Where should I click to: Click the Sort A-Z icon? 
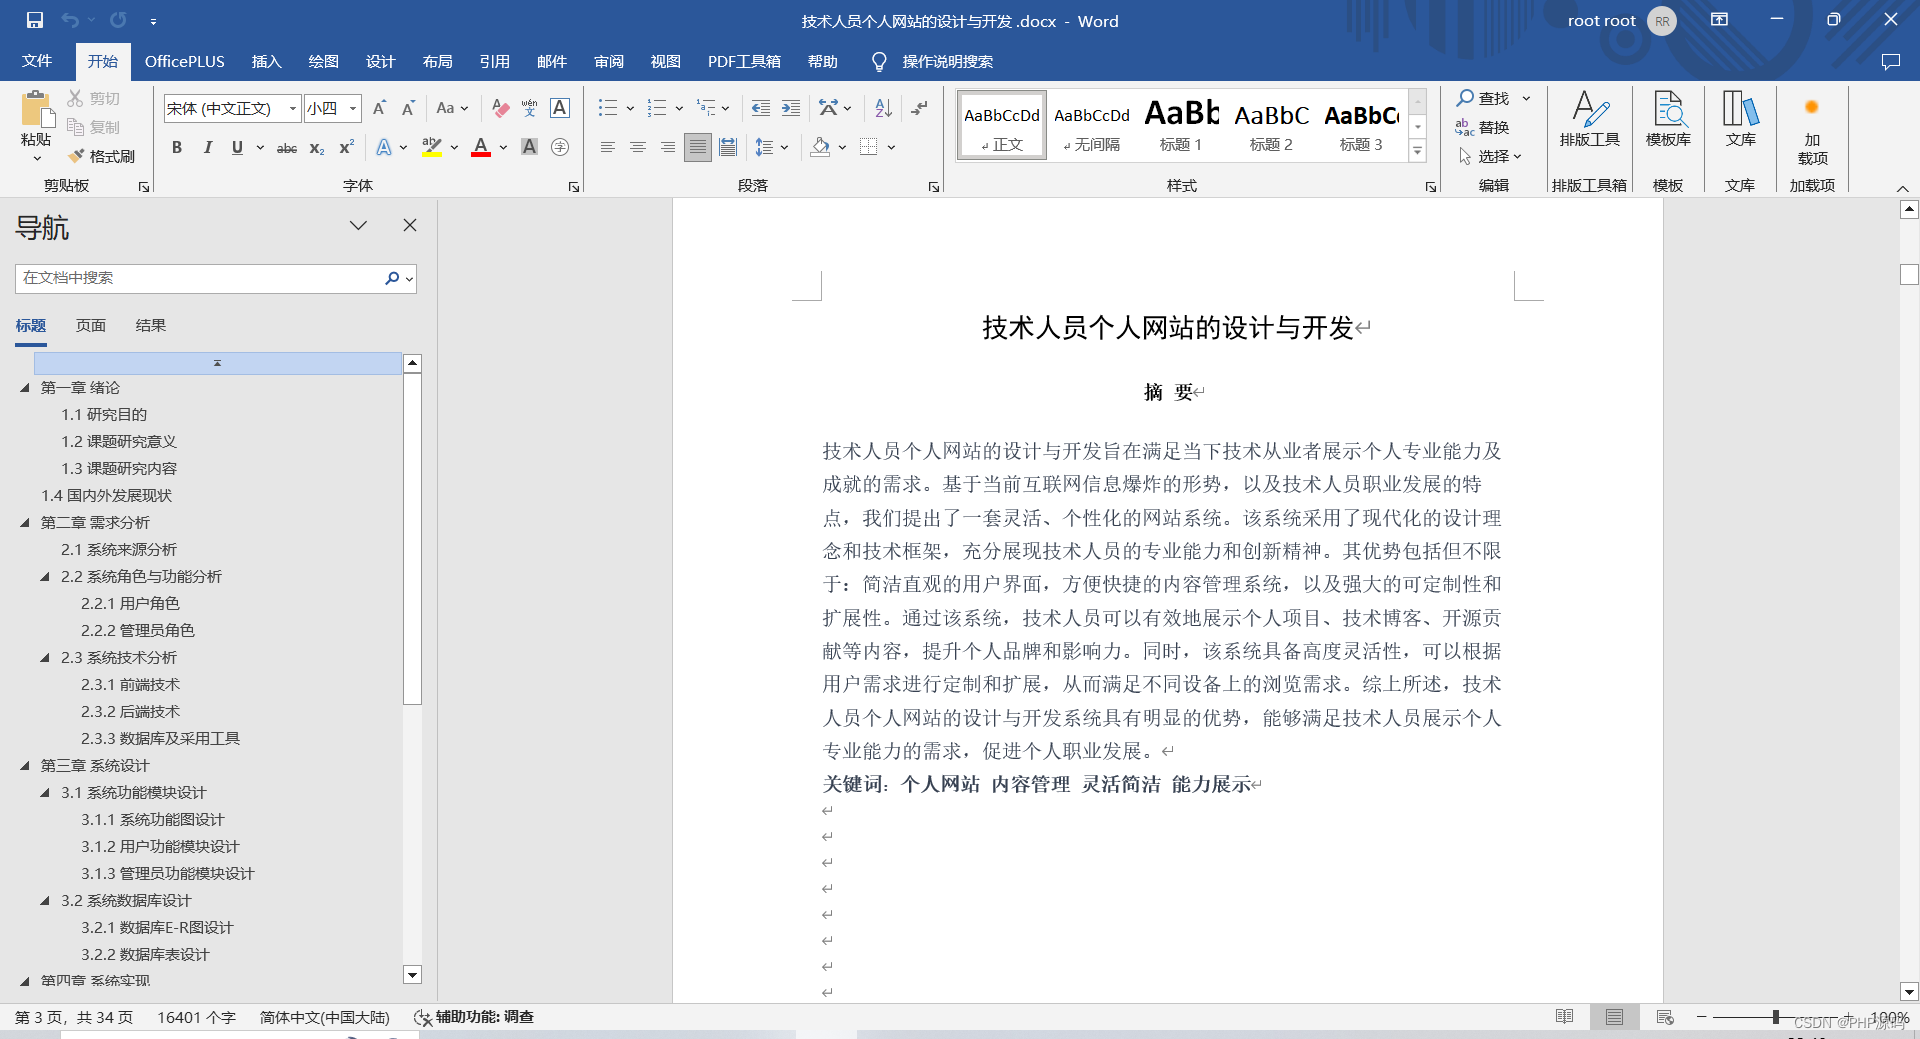coord(883,108)
